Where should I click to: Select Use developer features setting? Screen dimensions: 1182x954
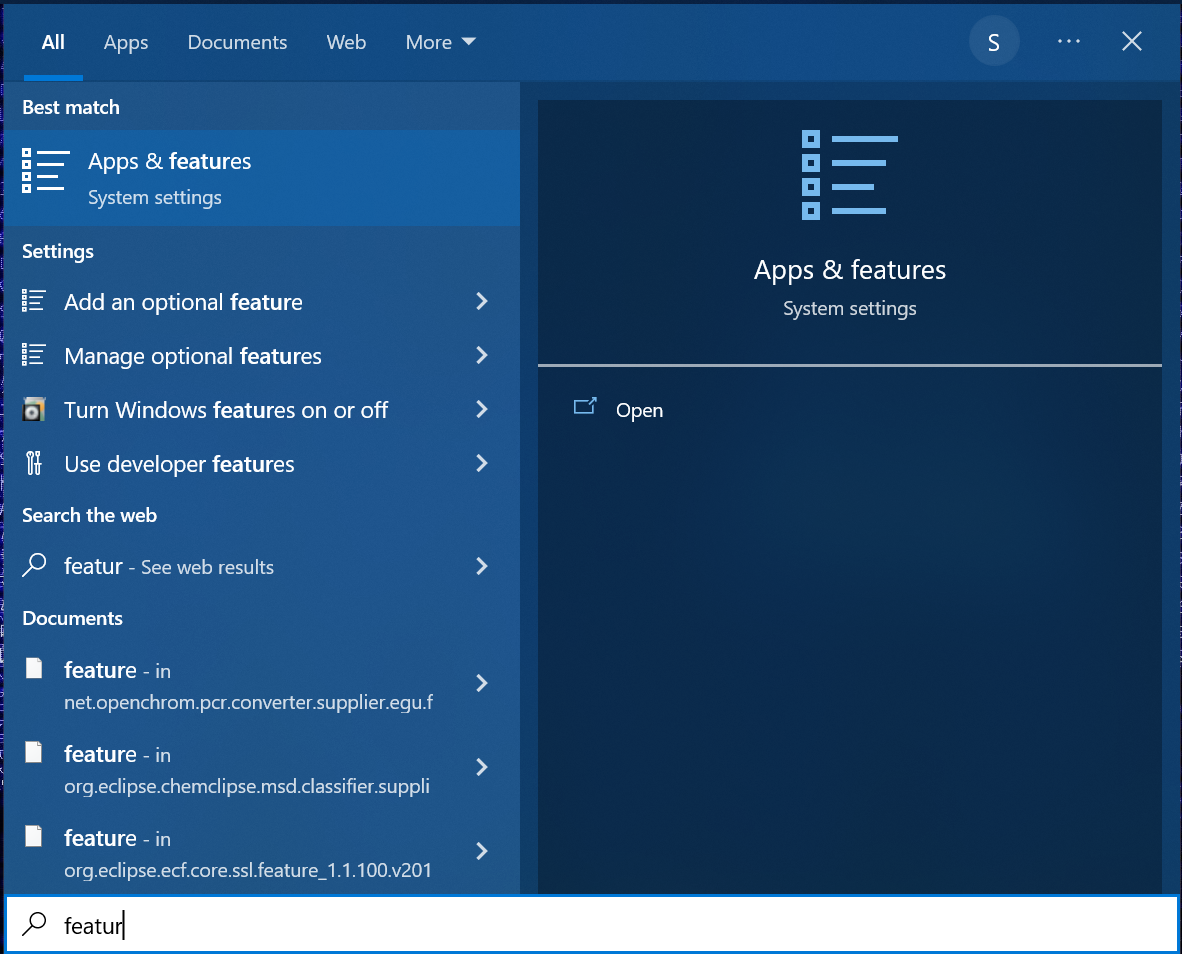(x=262, y=464)
